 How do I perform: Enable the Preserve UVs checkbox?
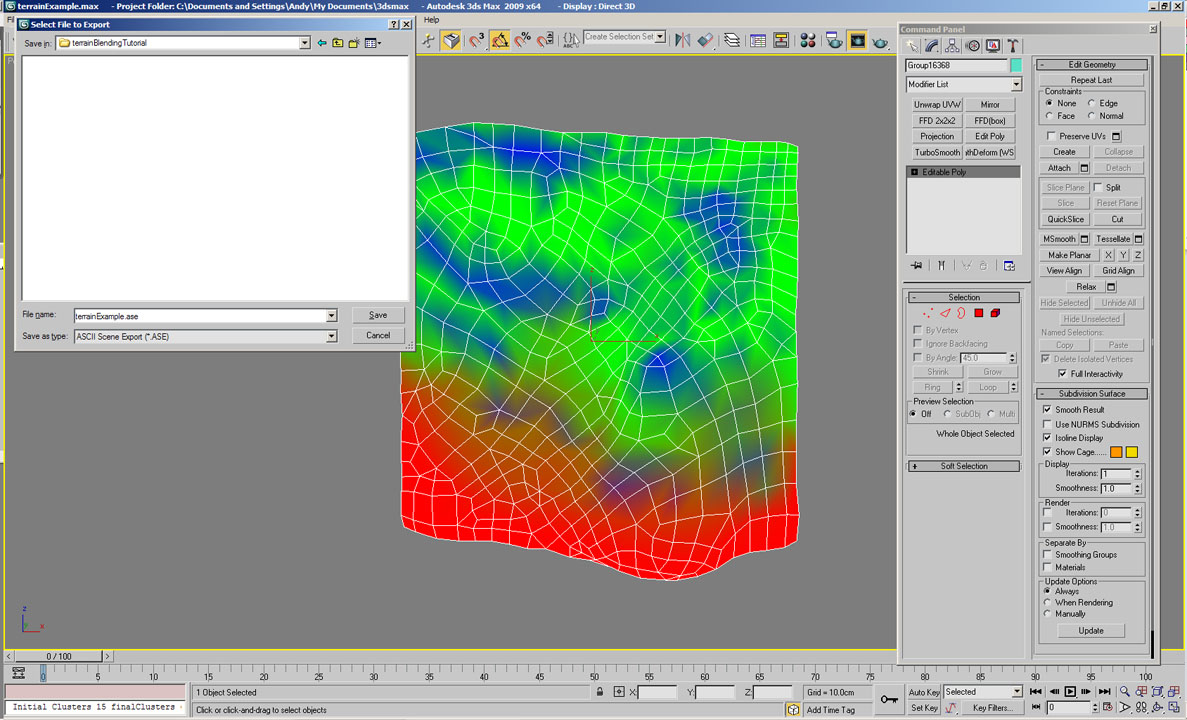point(1051,136)
